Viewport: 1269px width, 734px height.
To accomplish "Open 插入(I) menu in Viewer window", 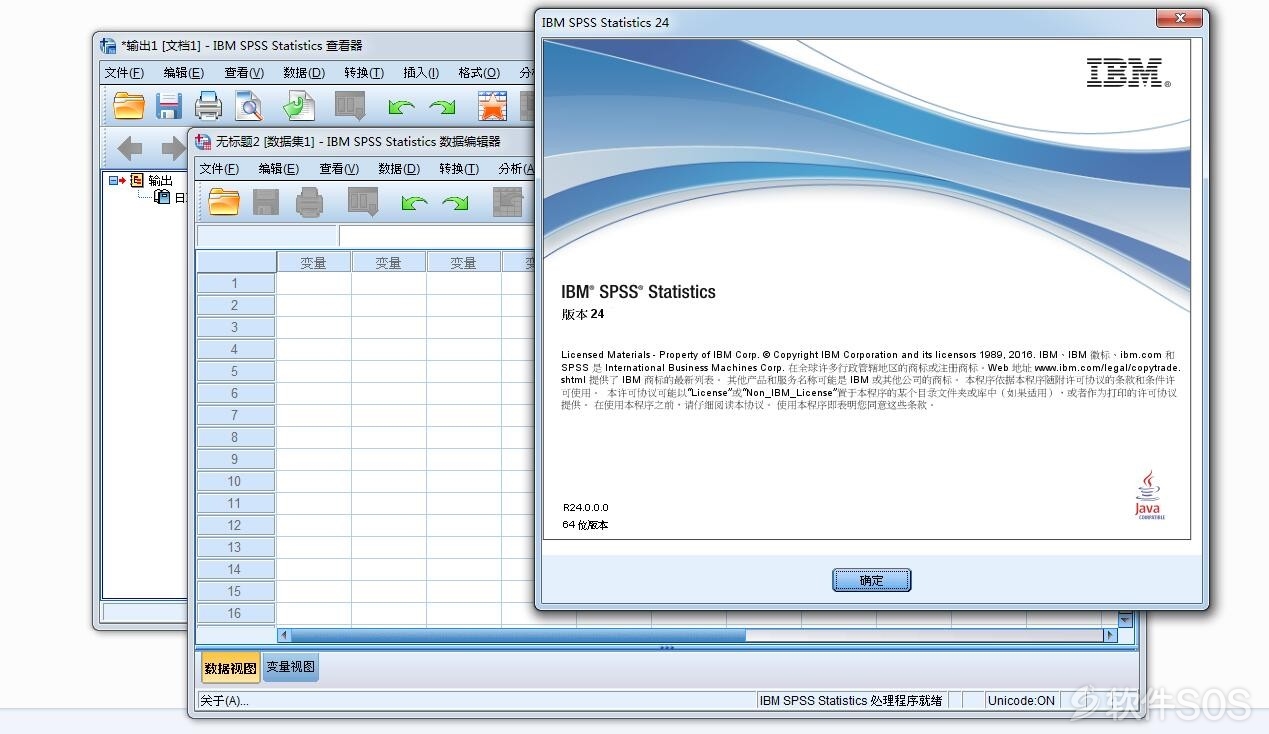I will (421, 73).
